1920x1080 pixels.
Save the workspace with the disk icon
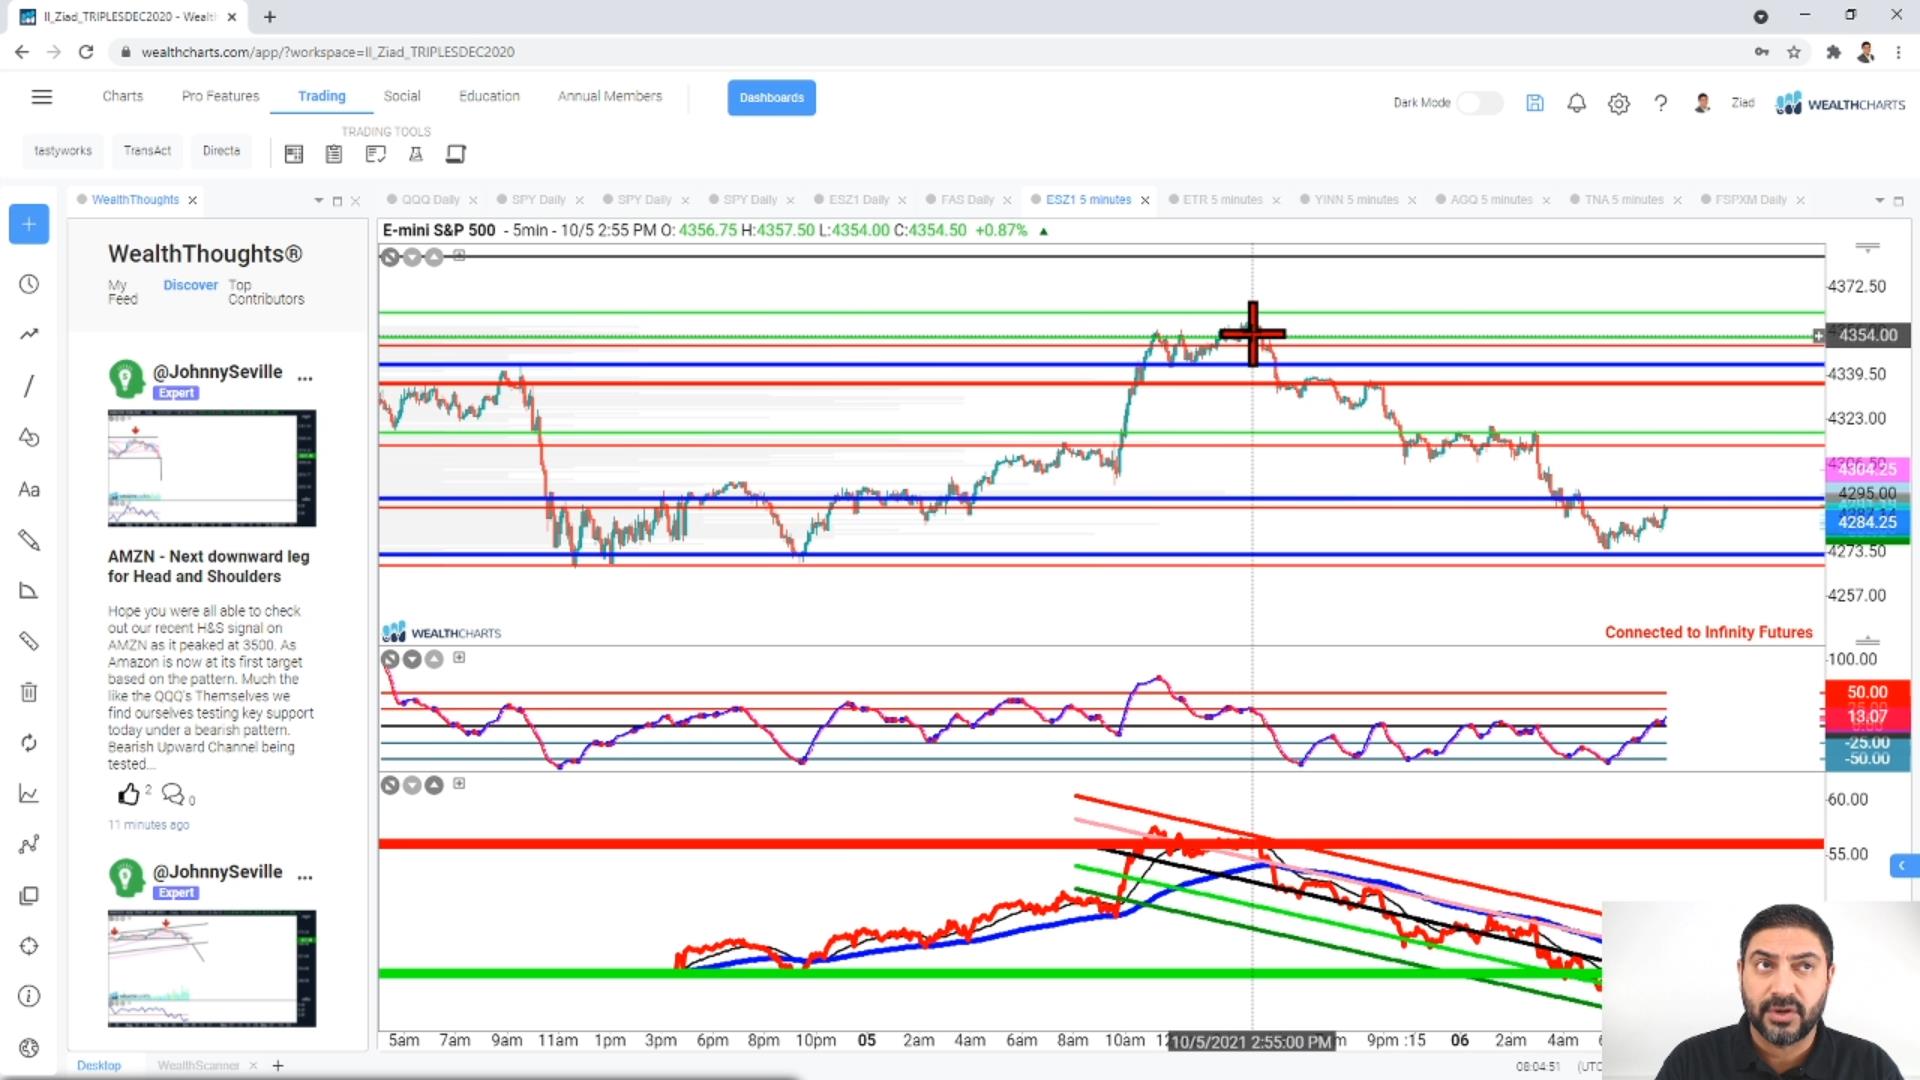(1535, 103)
